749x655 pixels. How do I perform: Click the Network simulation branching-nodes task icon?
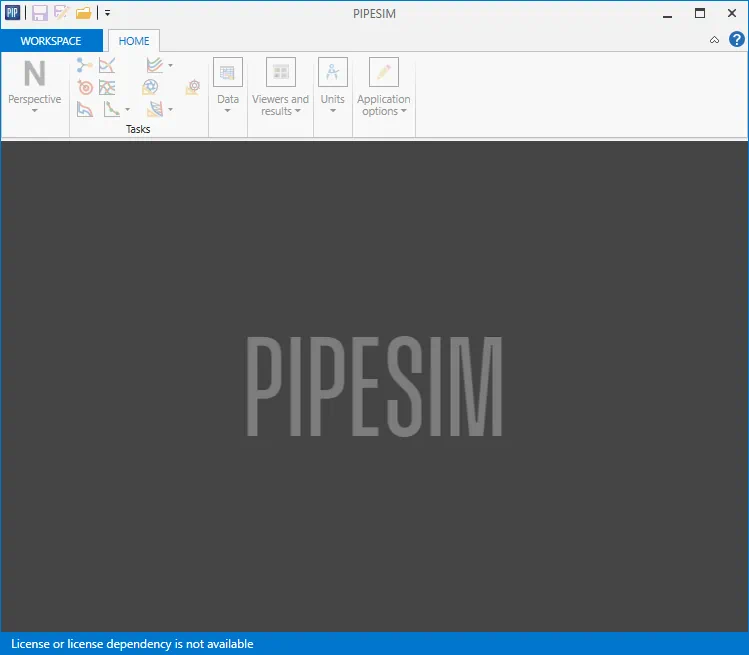point(85,65)
